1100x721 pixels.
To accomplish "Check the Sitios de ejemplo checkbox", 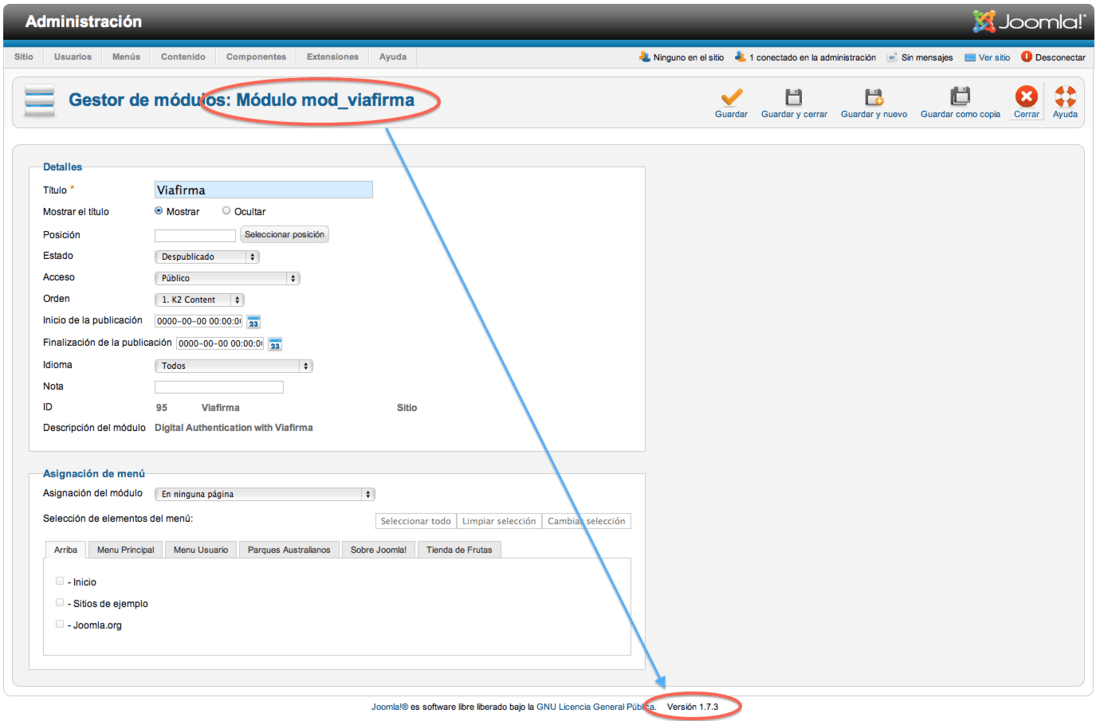I will point(60,603).
